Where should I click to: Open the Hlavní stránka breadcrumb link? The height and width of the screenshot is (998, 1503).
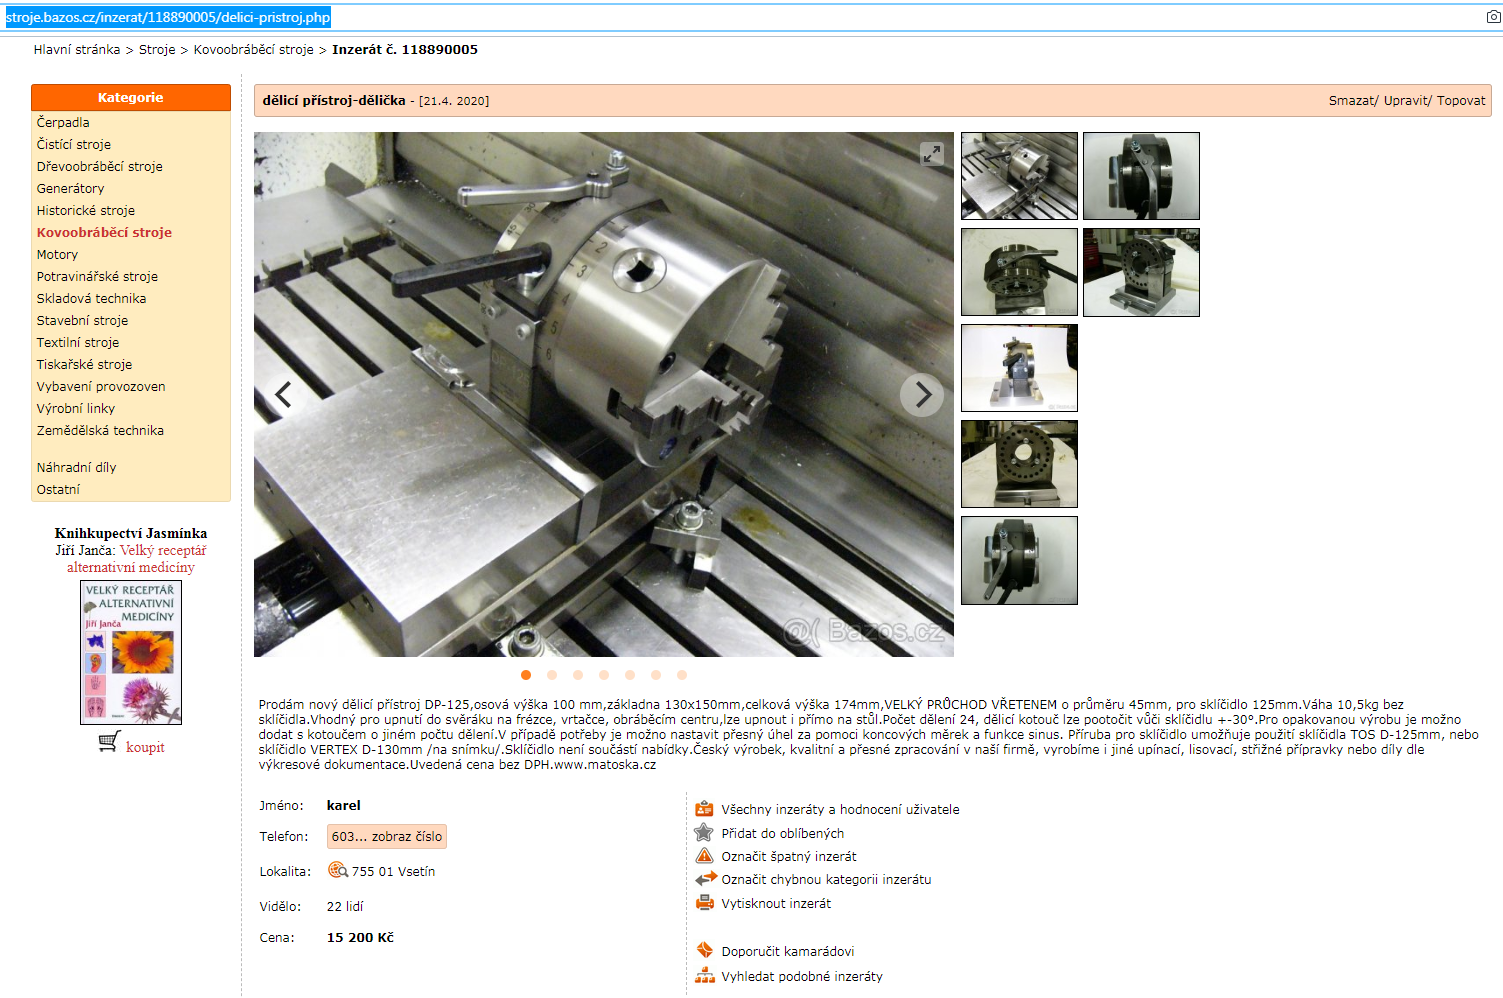coord(77,50)
